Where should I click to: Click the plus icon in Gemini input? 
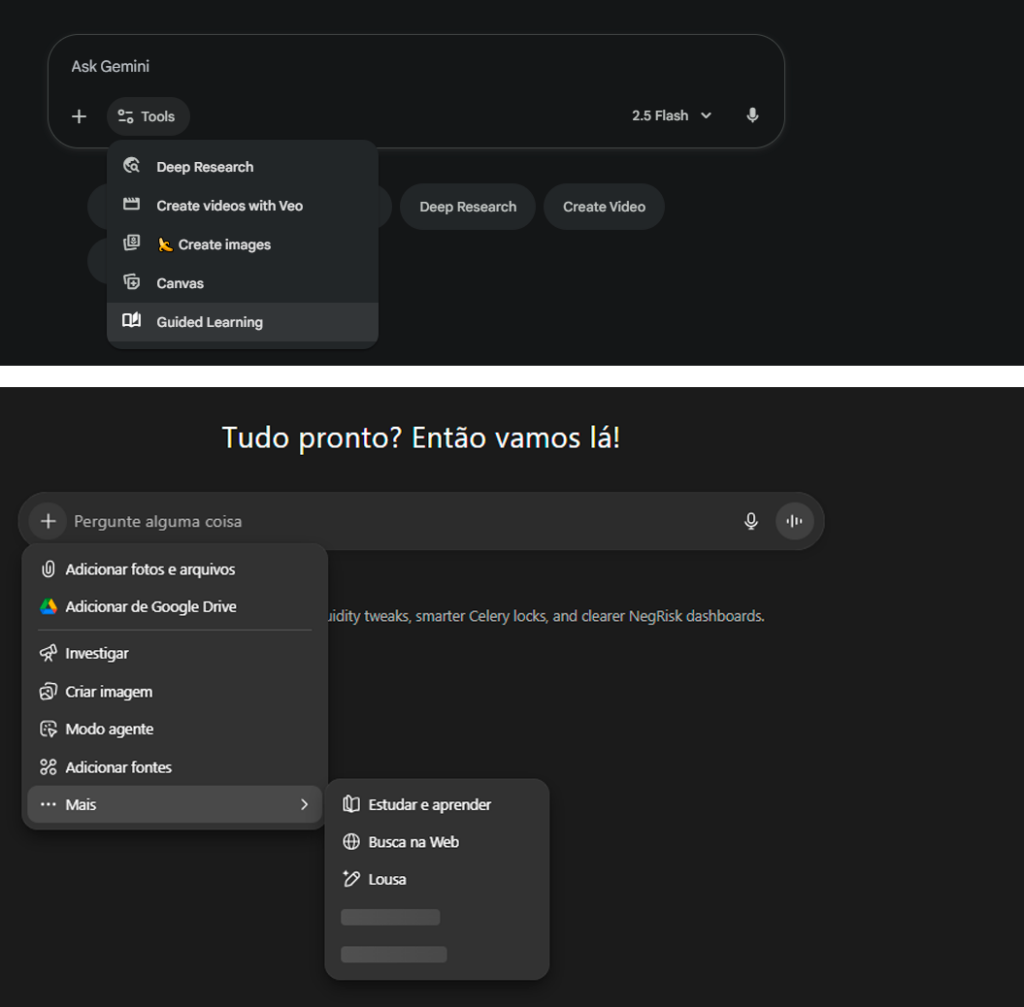coord(79,117)
